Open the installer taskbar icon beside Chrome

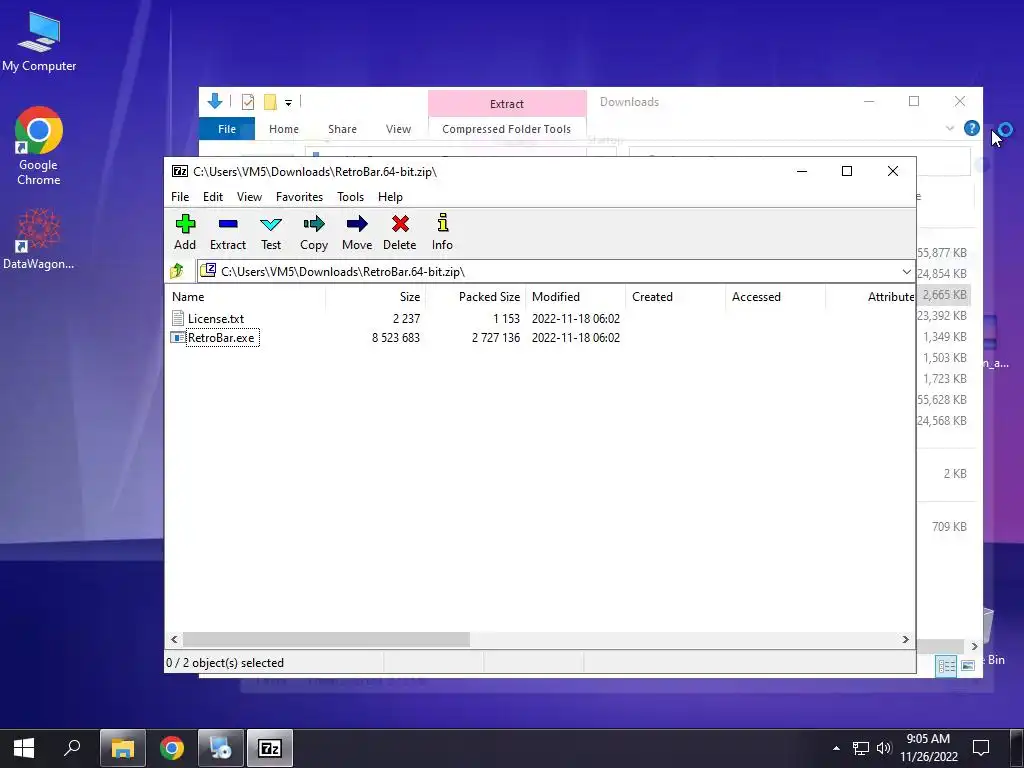point(221,748)
